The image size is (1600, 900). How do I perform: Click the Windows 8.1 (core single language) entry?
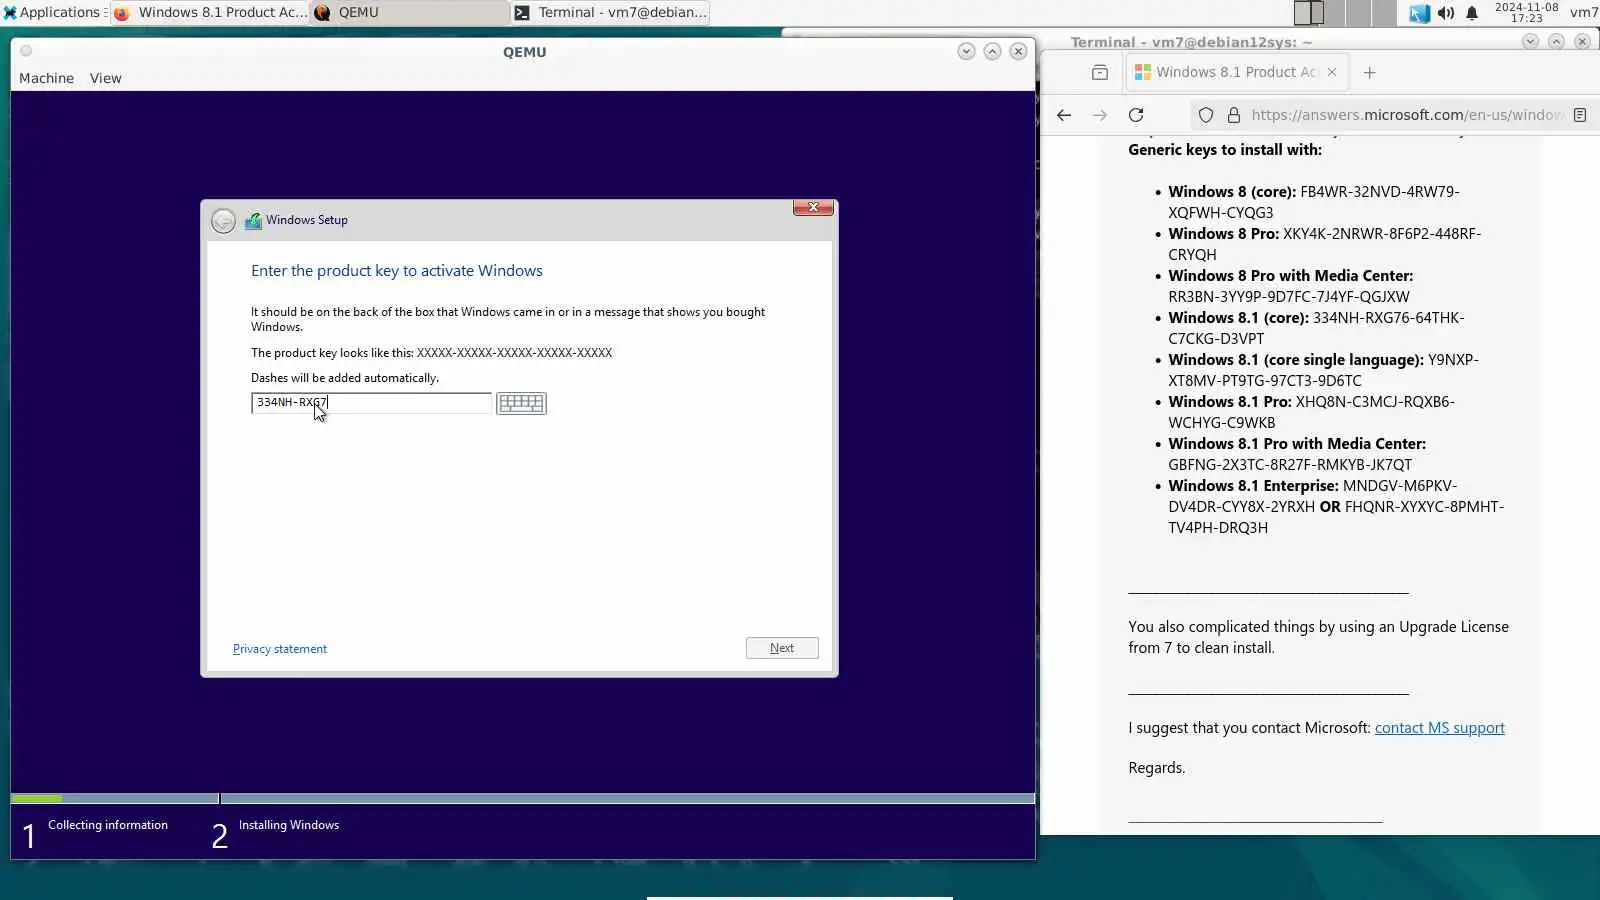click(1324, 370)
